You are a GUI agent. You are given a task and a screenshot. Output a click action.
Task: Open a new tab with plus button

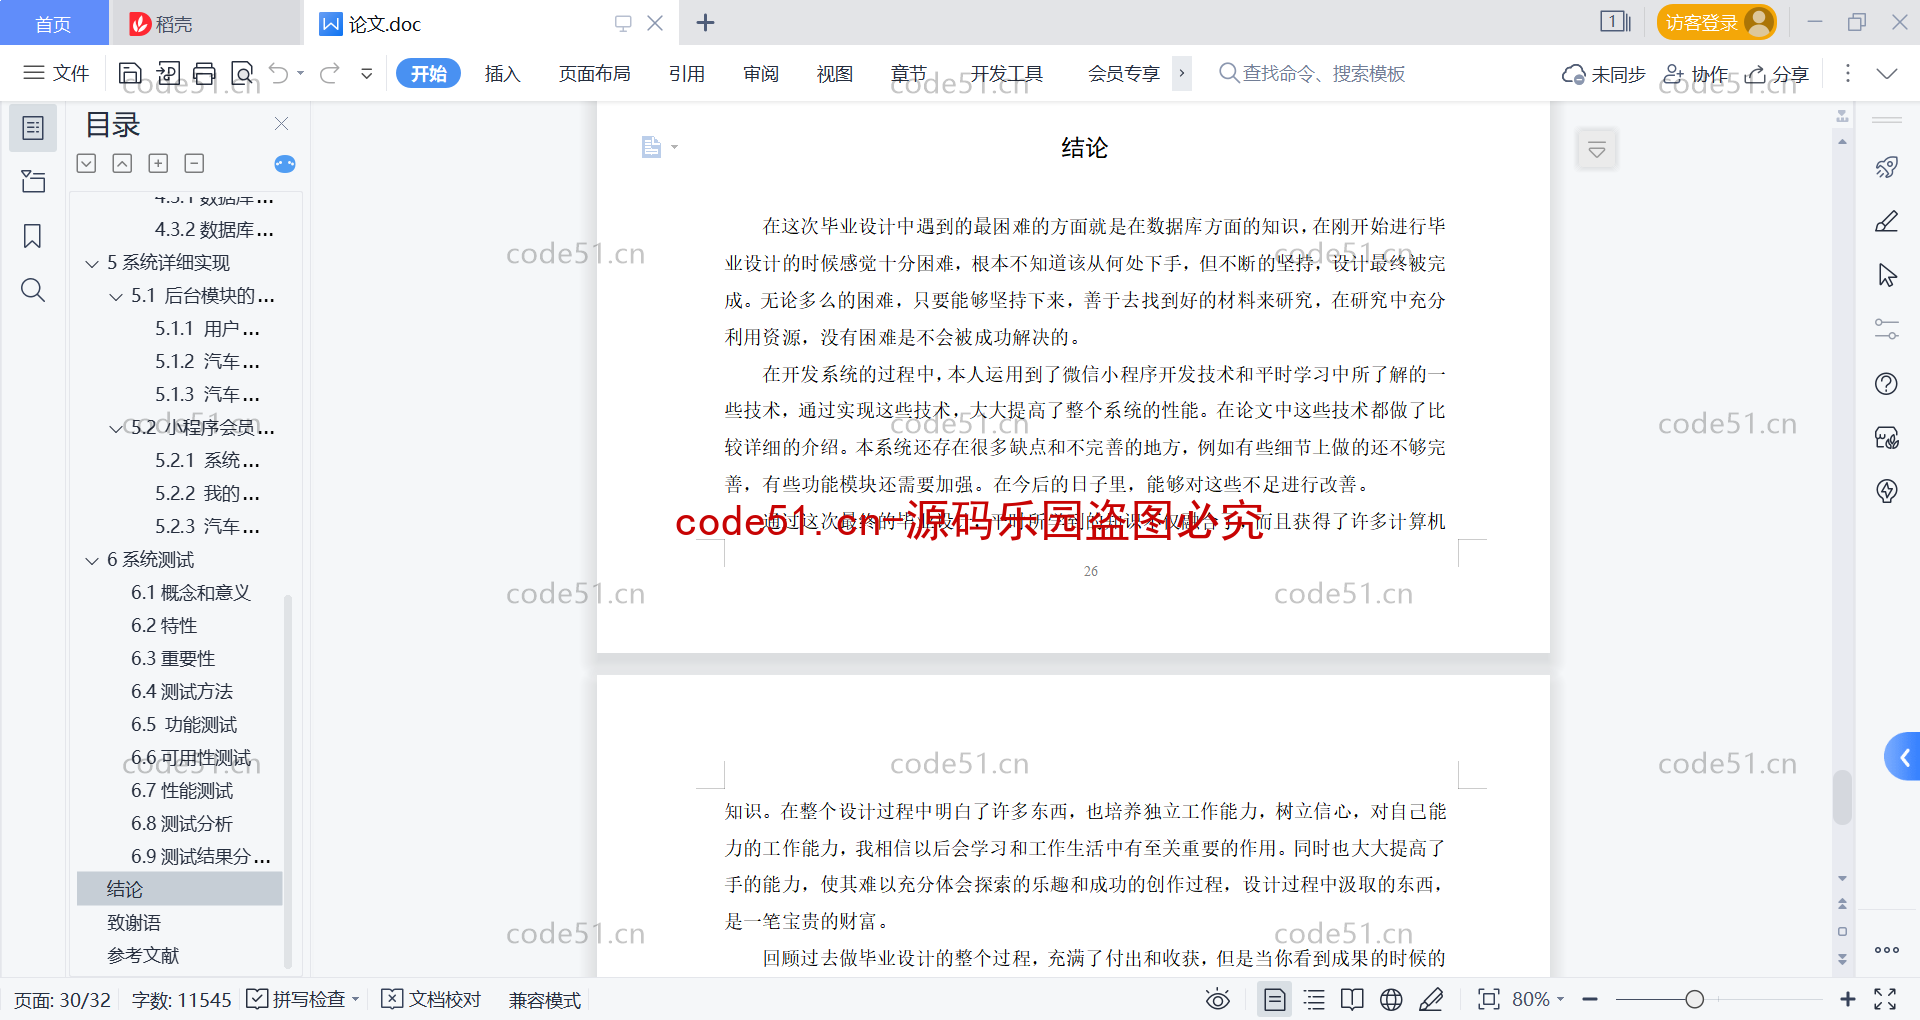click(705, 22)
